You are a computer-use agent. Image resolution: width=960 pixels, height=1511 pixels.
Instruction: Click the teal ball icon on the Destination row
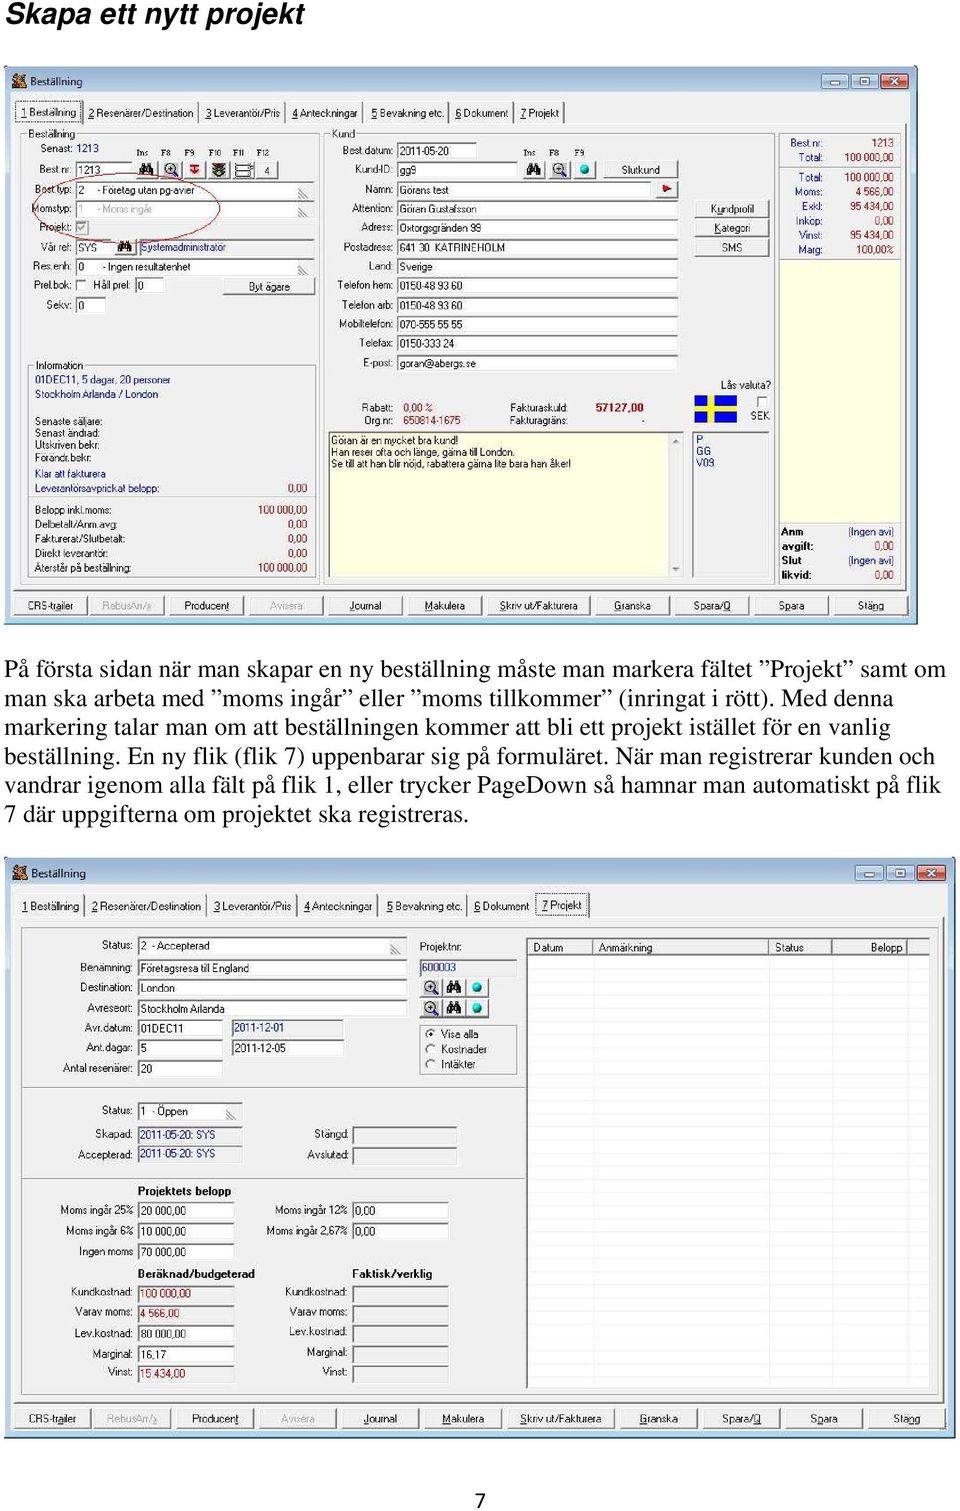click(x=476, y=987)
